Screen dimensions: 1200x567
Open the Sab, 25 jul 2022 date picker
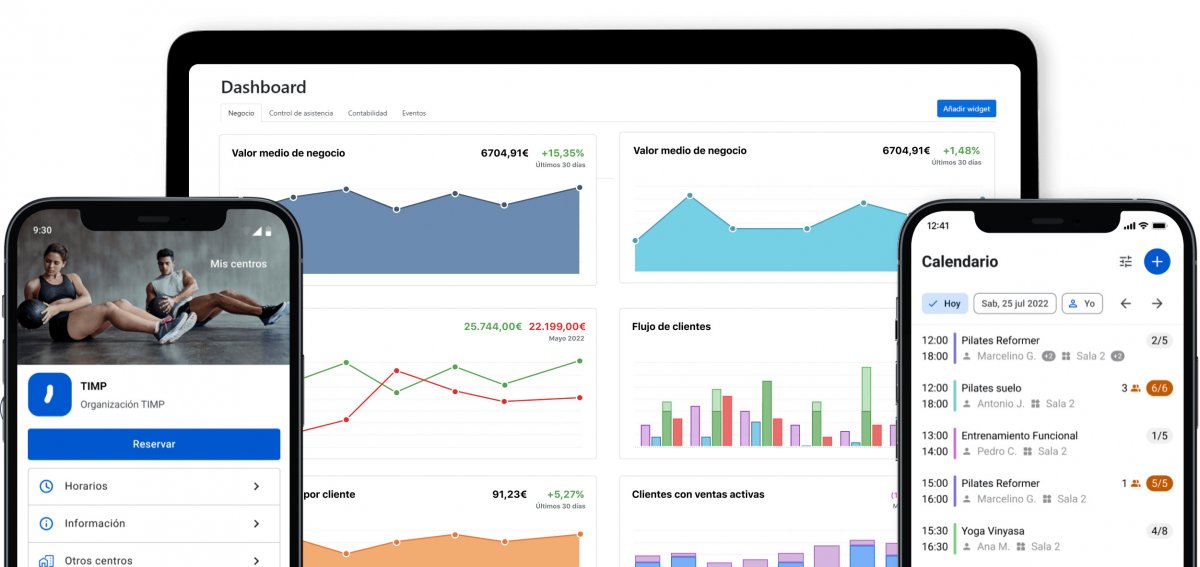[x=1014, y=303]
